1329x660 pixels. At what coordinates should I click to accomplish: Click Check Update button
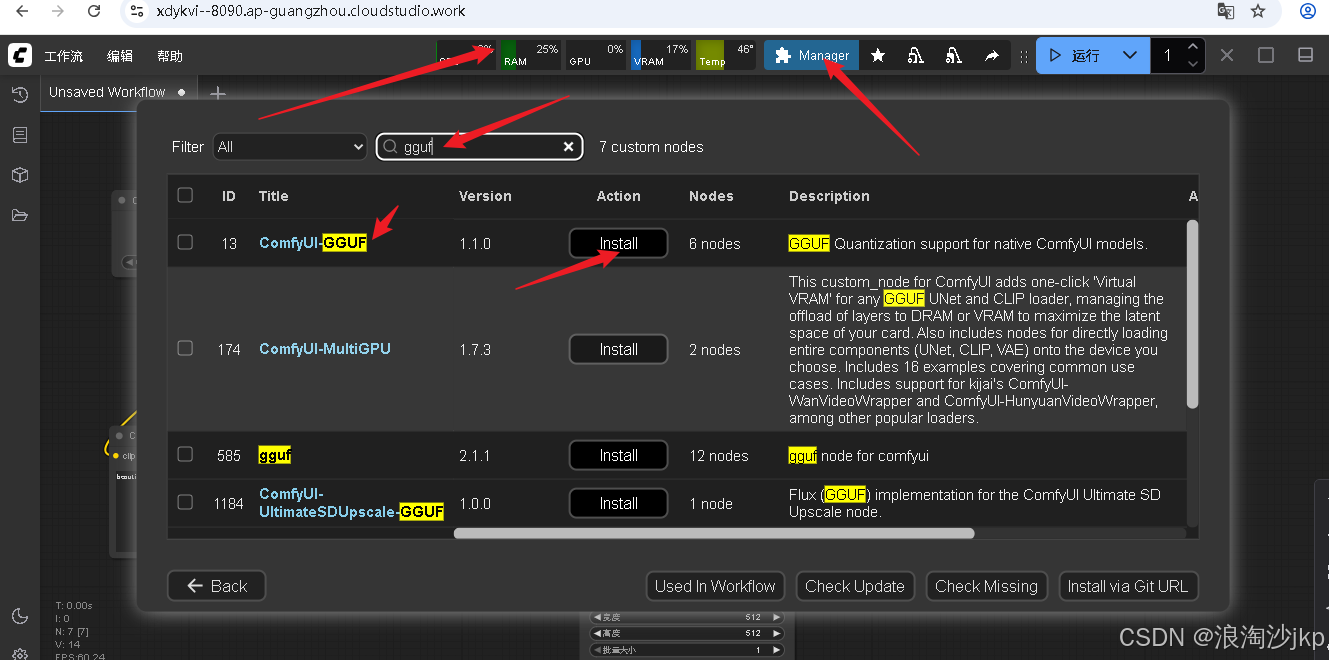tap(855, 586)
